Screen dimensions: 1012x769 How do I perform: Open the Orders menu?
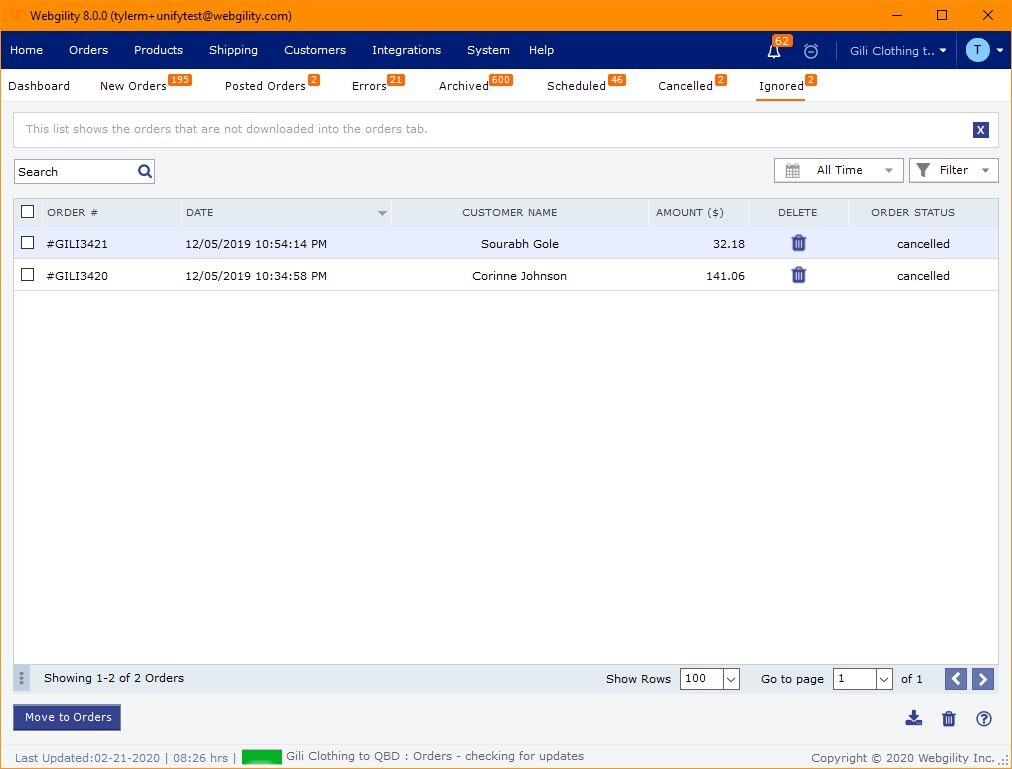coord(88,50)
